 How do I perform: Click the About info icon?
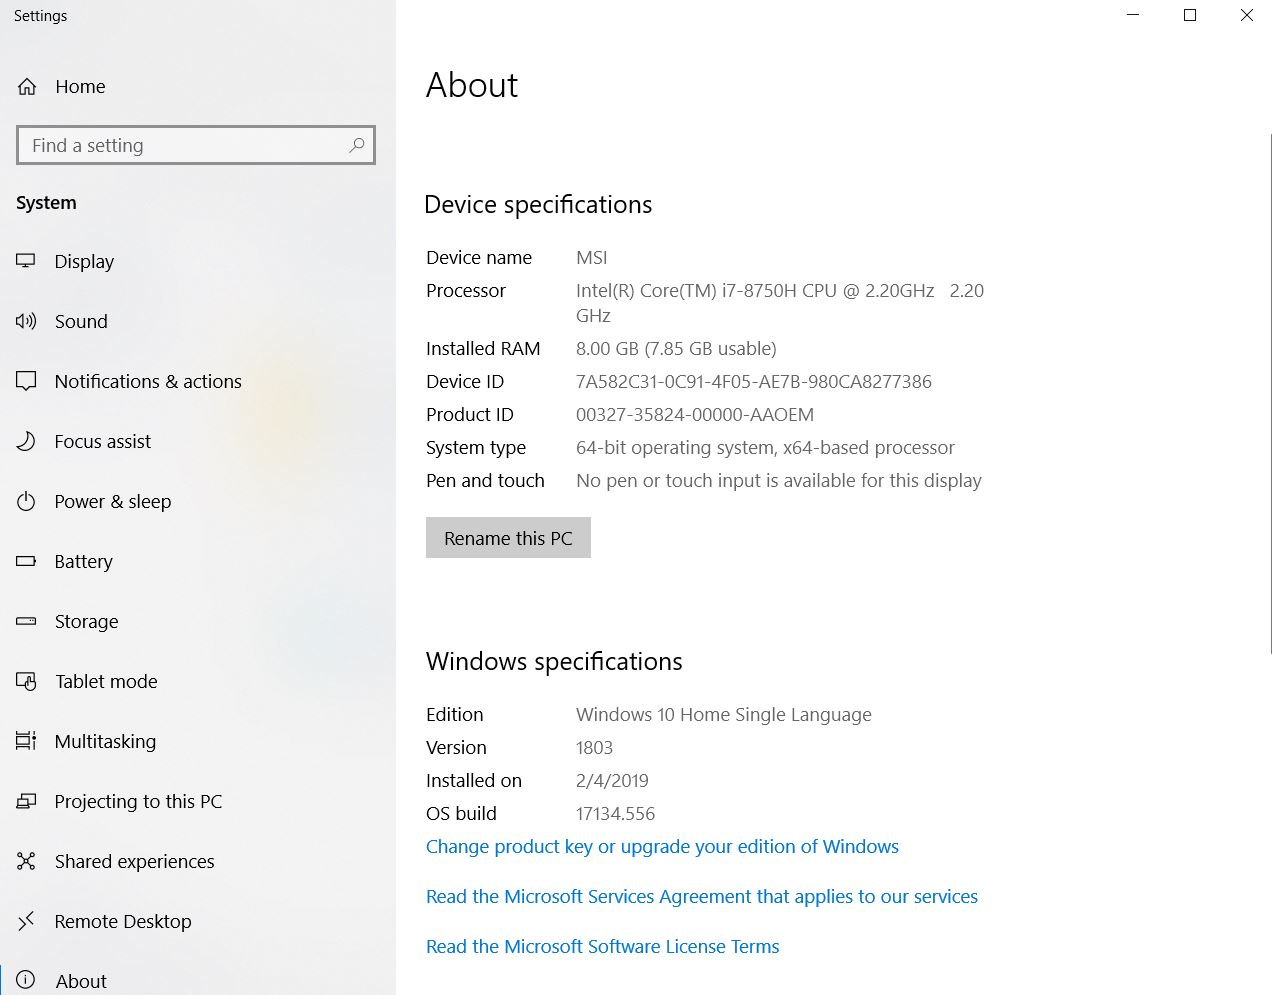pyautogui.click(x=26, y=980)
